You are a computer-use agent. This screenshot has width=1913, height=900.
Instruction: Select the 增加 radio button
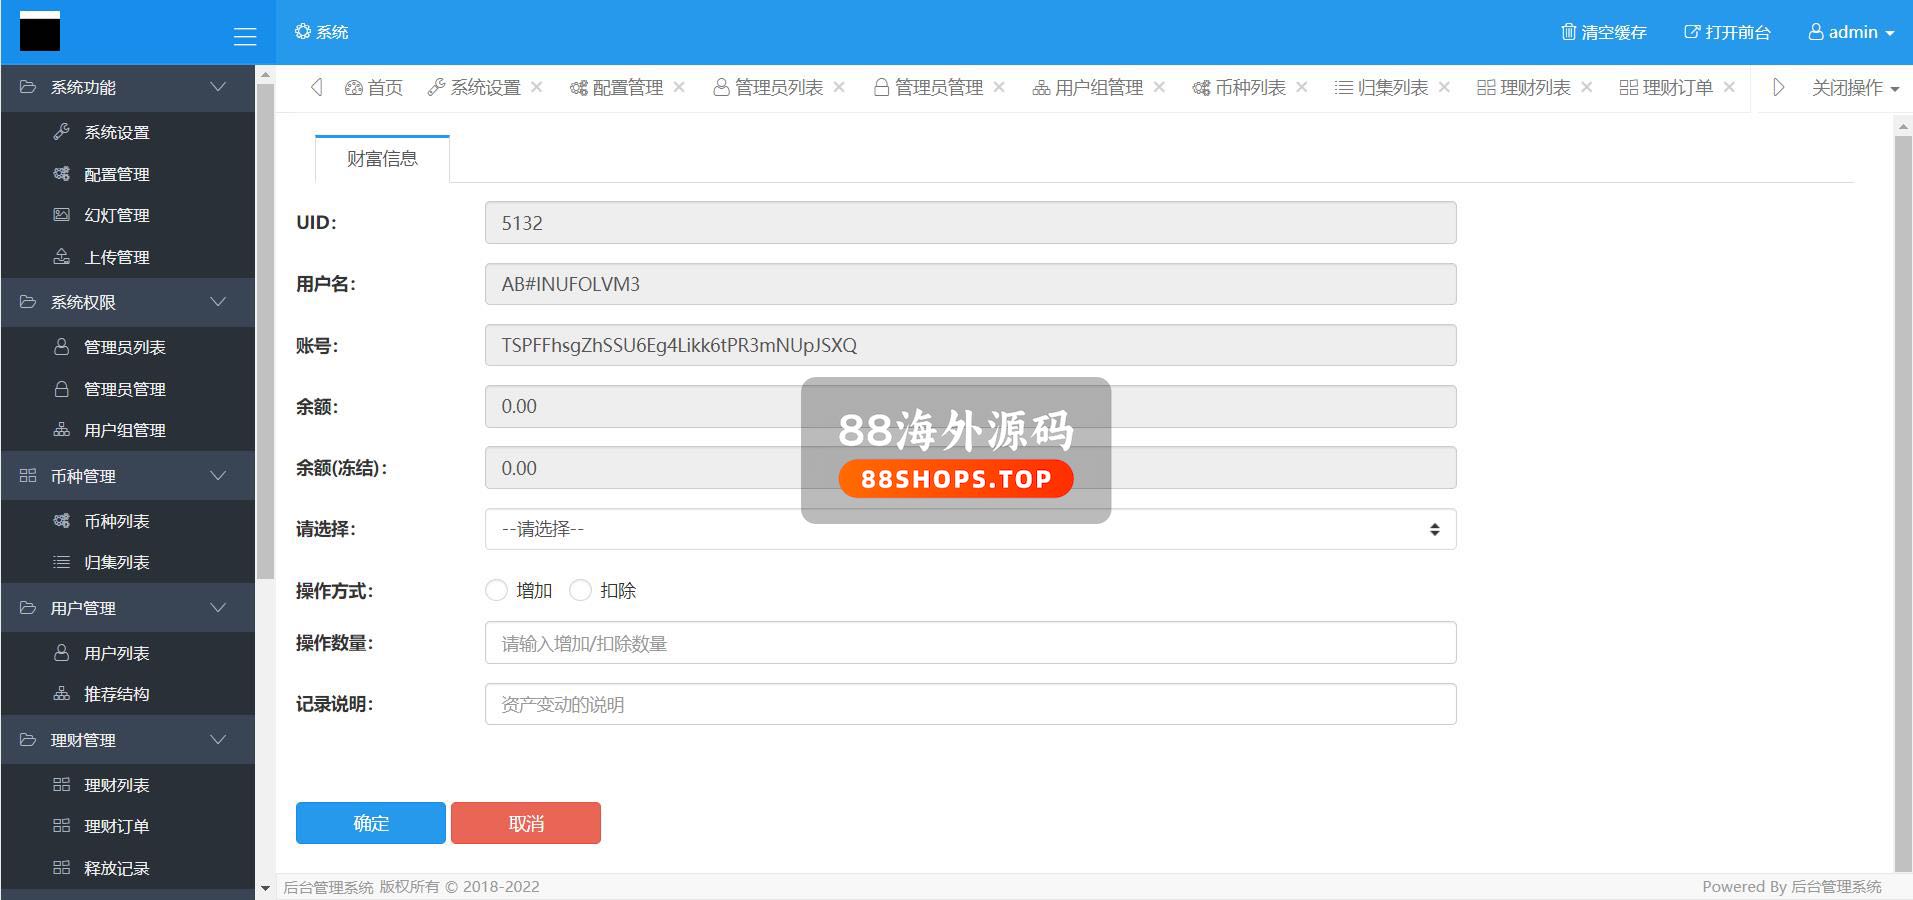496,591
